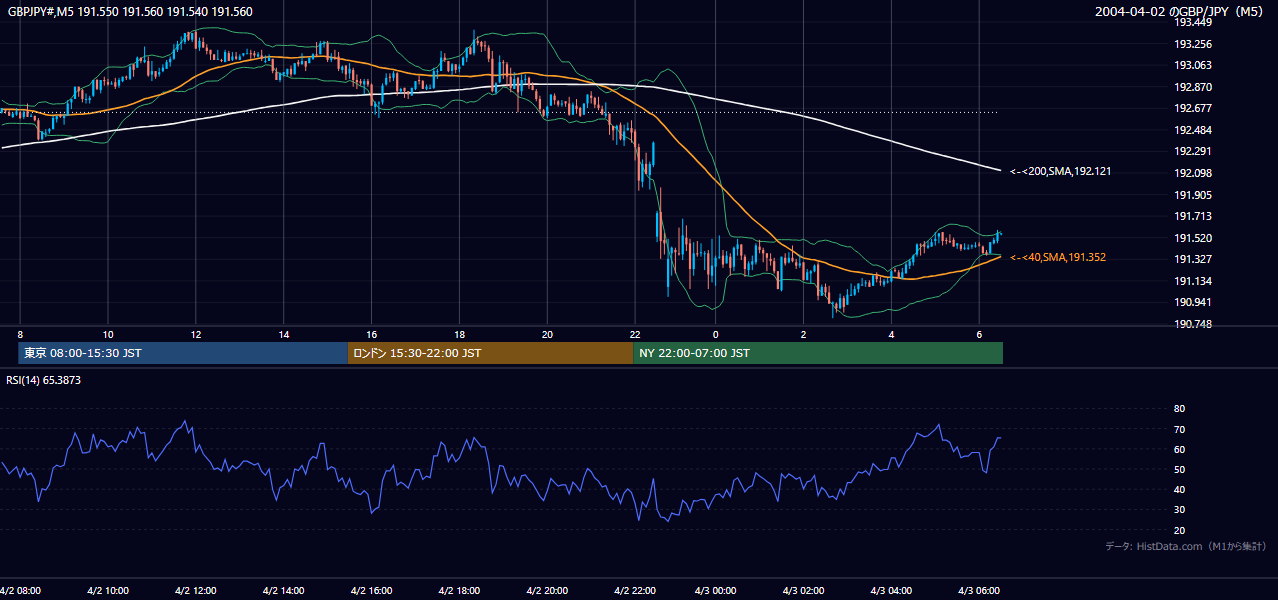
Task: Select the Tokyo 08:00-15:30 JST session bar
Action: [183, 353]
